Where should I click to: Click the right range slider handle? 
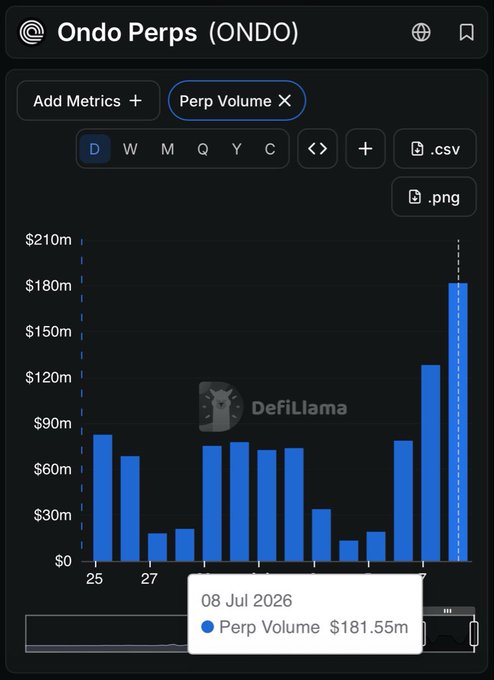pyautogui.click(x=474, y=634)
